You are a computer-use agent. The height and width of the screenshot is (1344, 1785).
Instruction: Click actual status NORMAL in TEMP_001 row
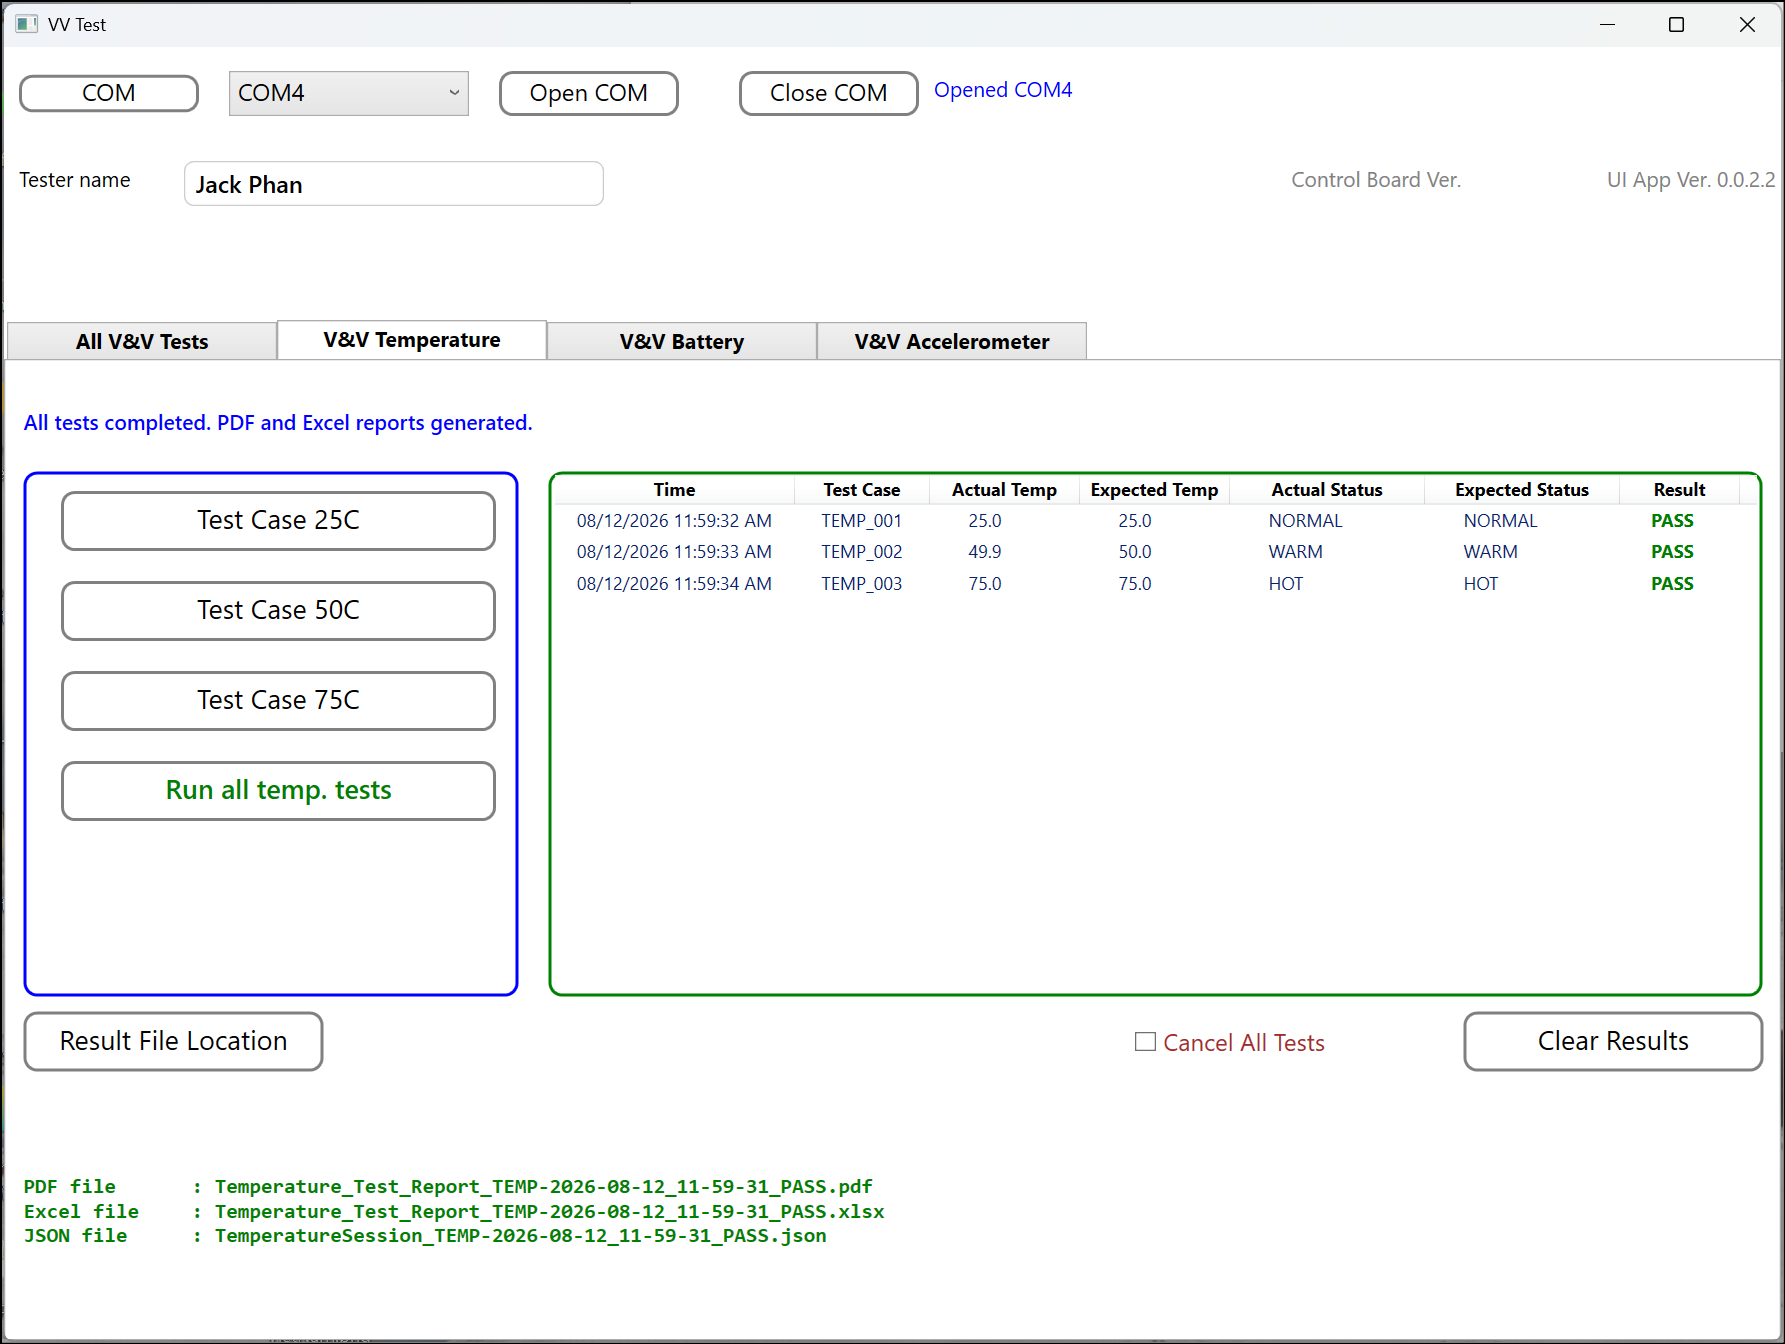pyautogui.click(x=1306, y=521)
